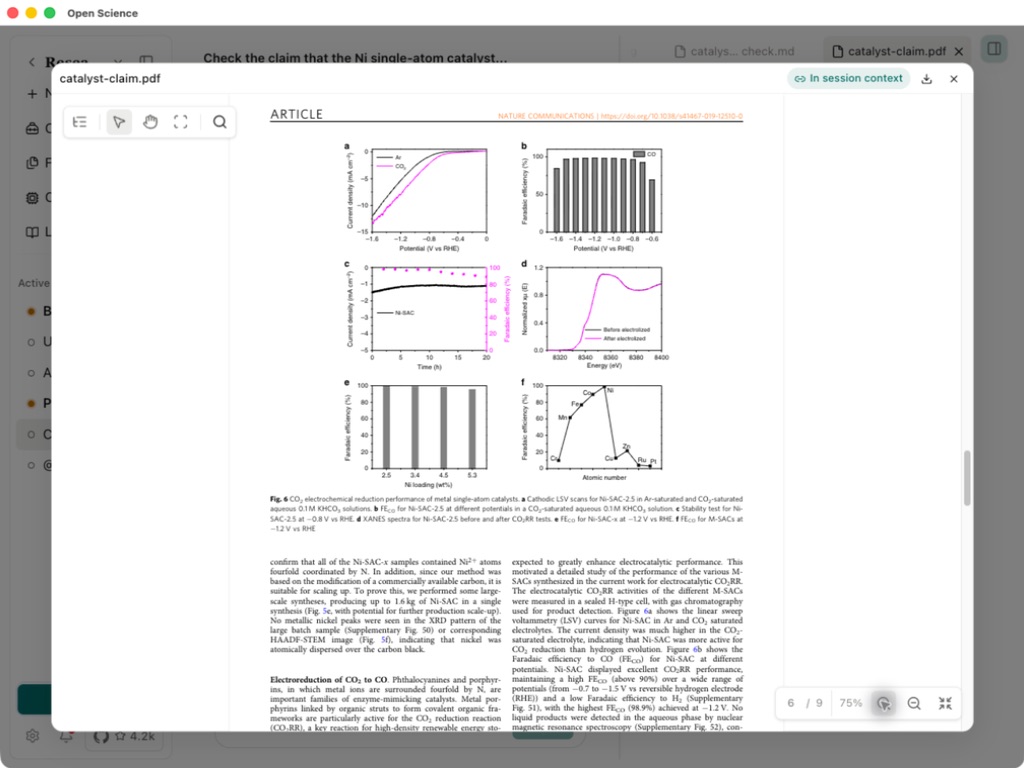Click the inward arrows collapse icon
Screen dimensions: 1024x768
[945, 703]
